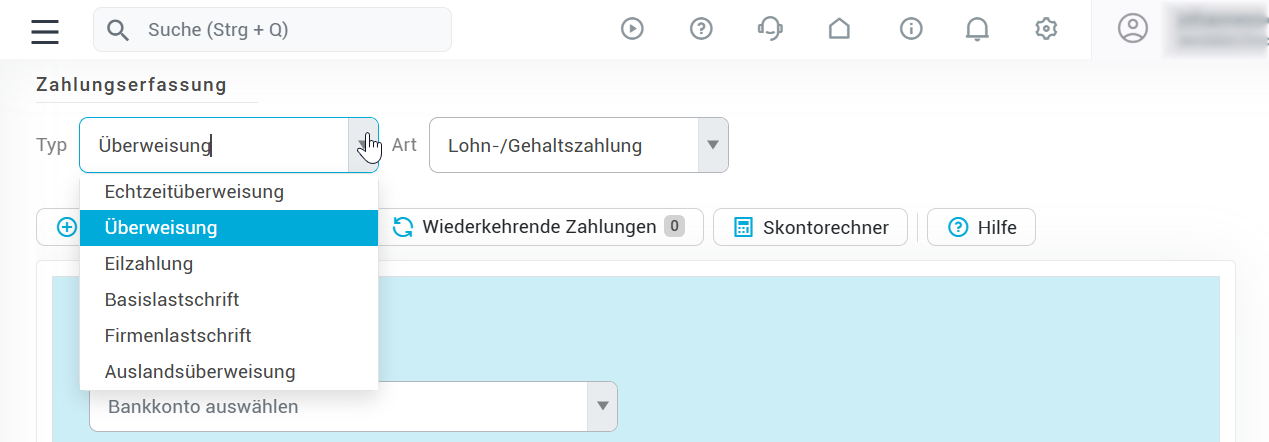Viewport: 1269px width, 442px height.
Task: Open the hamburger navigation menu
Action: [45, 30]
